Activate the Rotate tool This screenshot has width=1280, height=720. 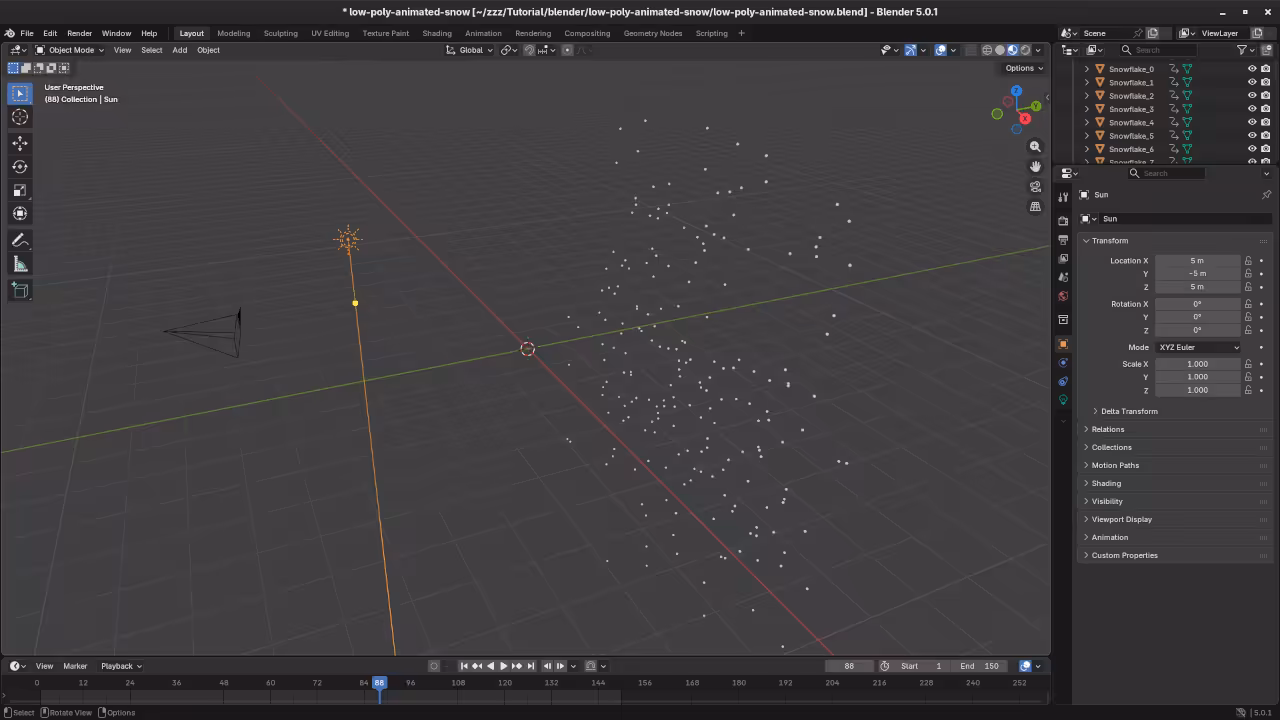coord(20,167)
